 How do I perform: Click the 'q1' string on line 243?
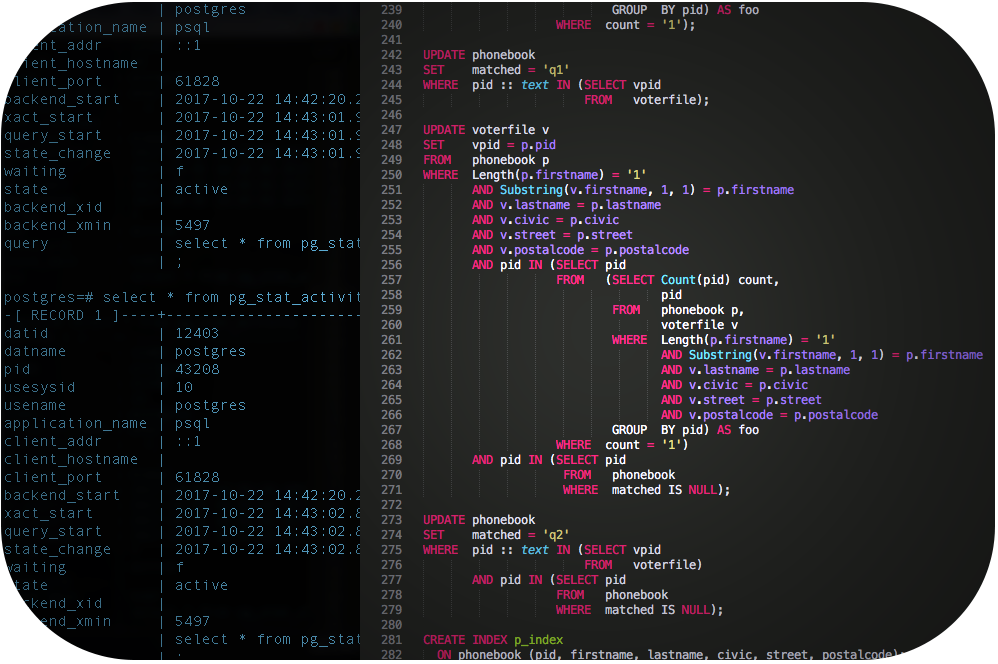tap(555, 70)
